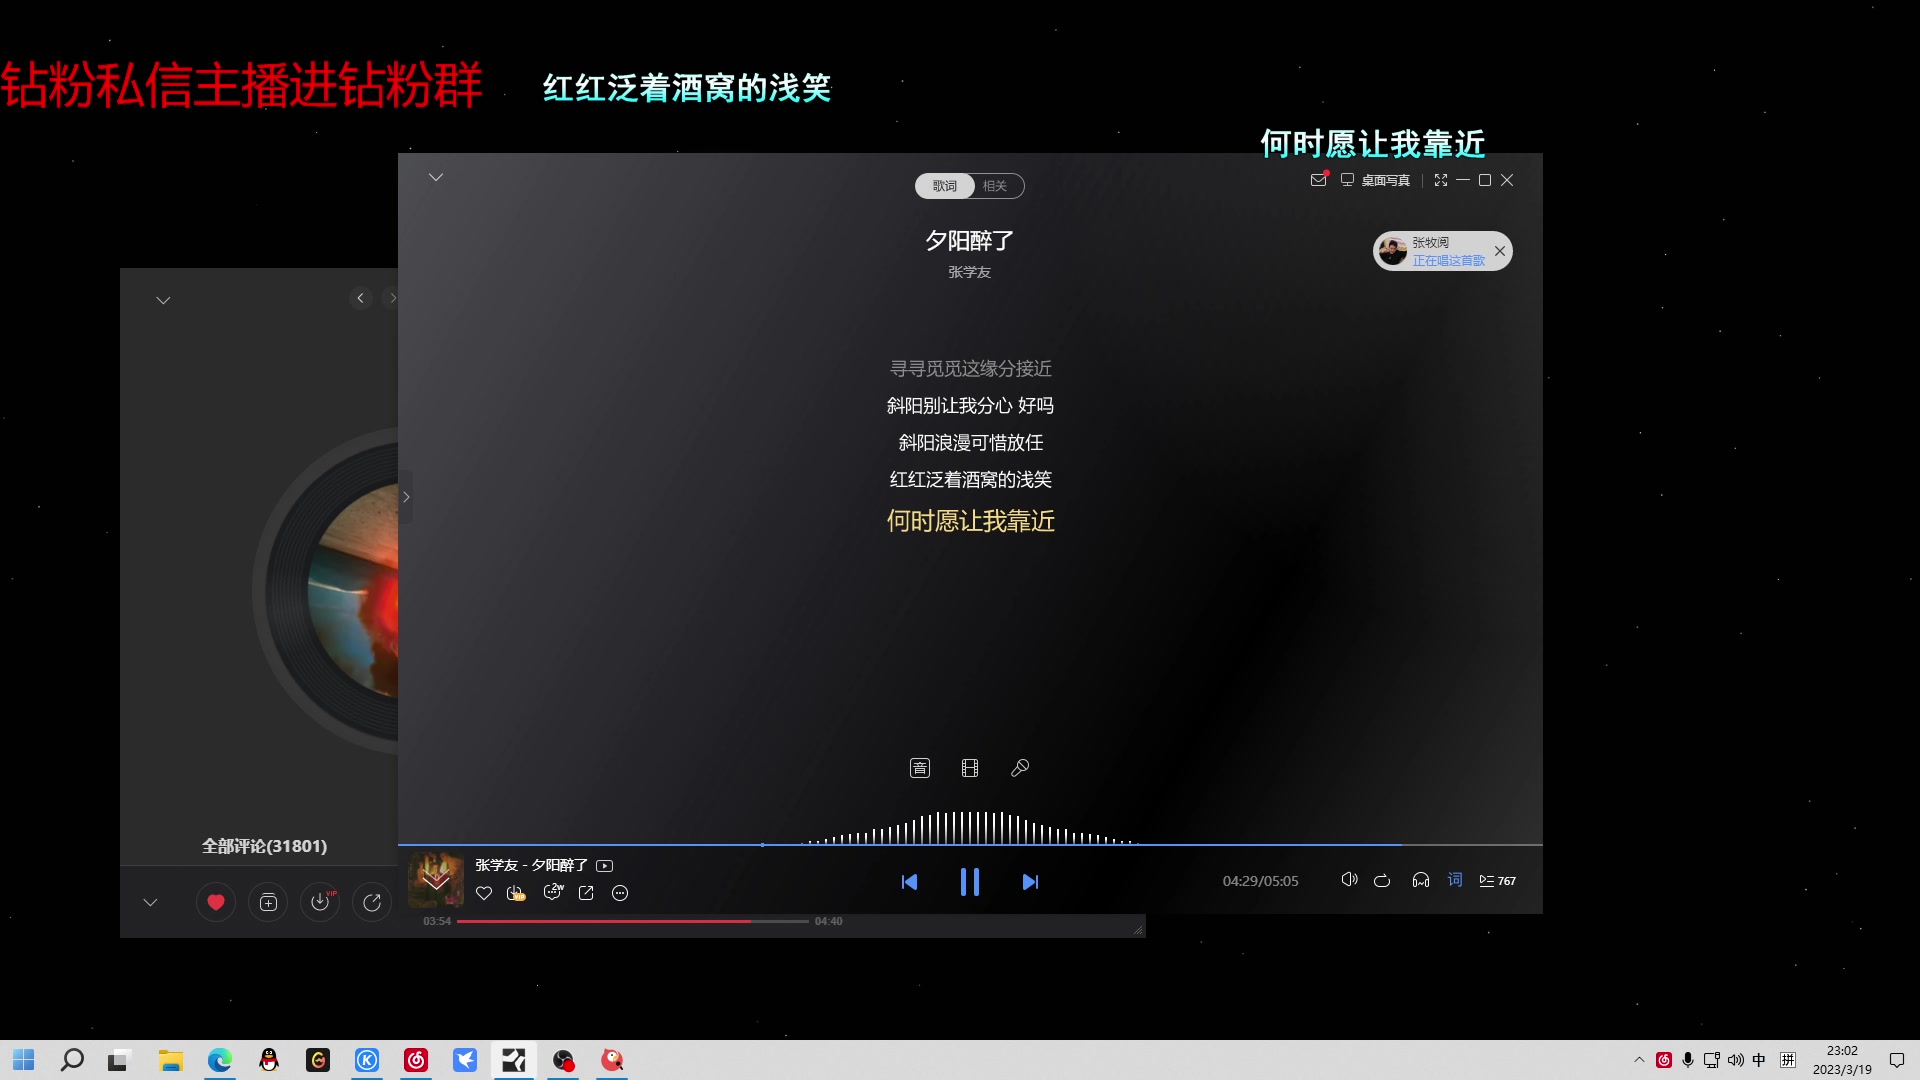Open the sound effects panel
The image size is (1920, 1080).
(x=920, y=768)
